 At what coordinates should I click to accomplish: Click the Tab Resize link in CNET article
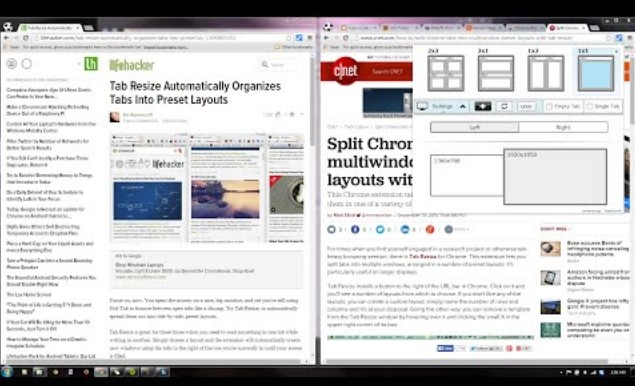click(x=422, y=257)
